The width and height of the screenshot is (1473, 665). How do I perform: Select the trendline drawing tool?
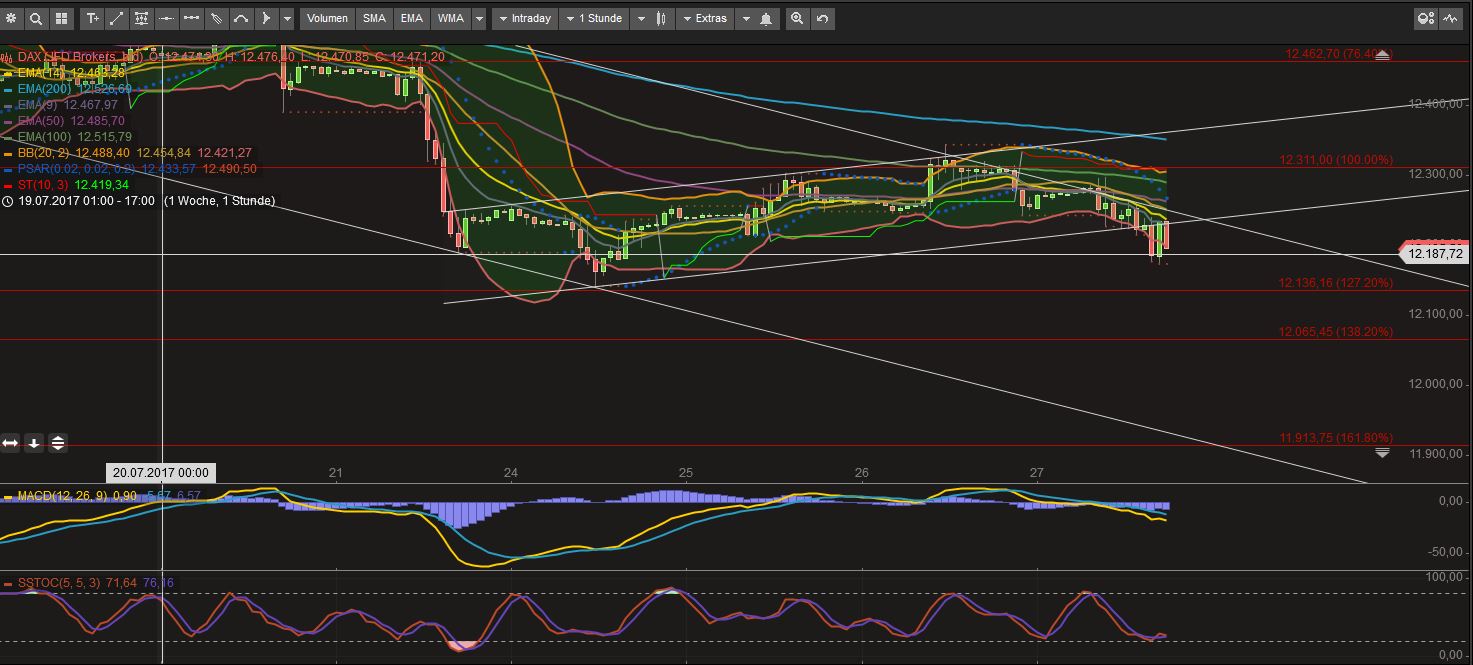click(x=116, y=18)
